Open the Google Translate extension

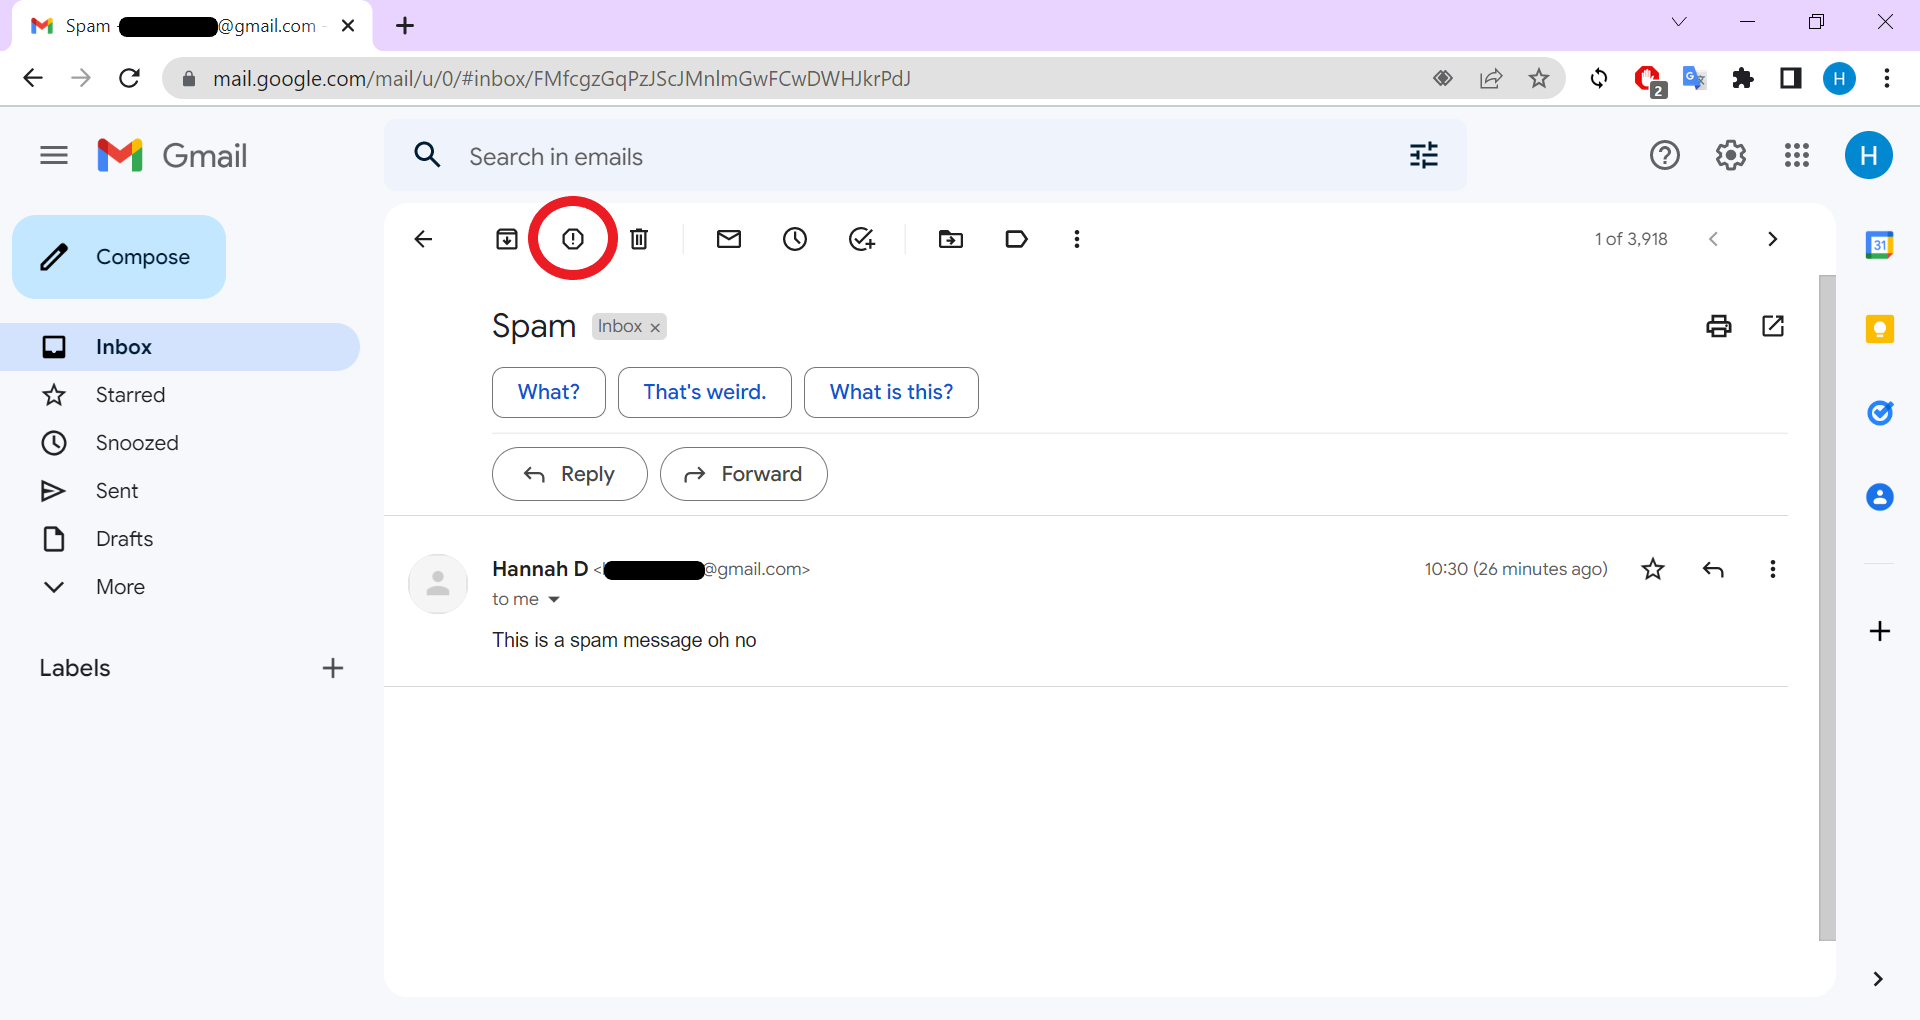point(1694,78)
